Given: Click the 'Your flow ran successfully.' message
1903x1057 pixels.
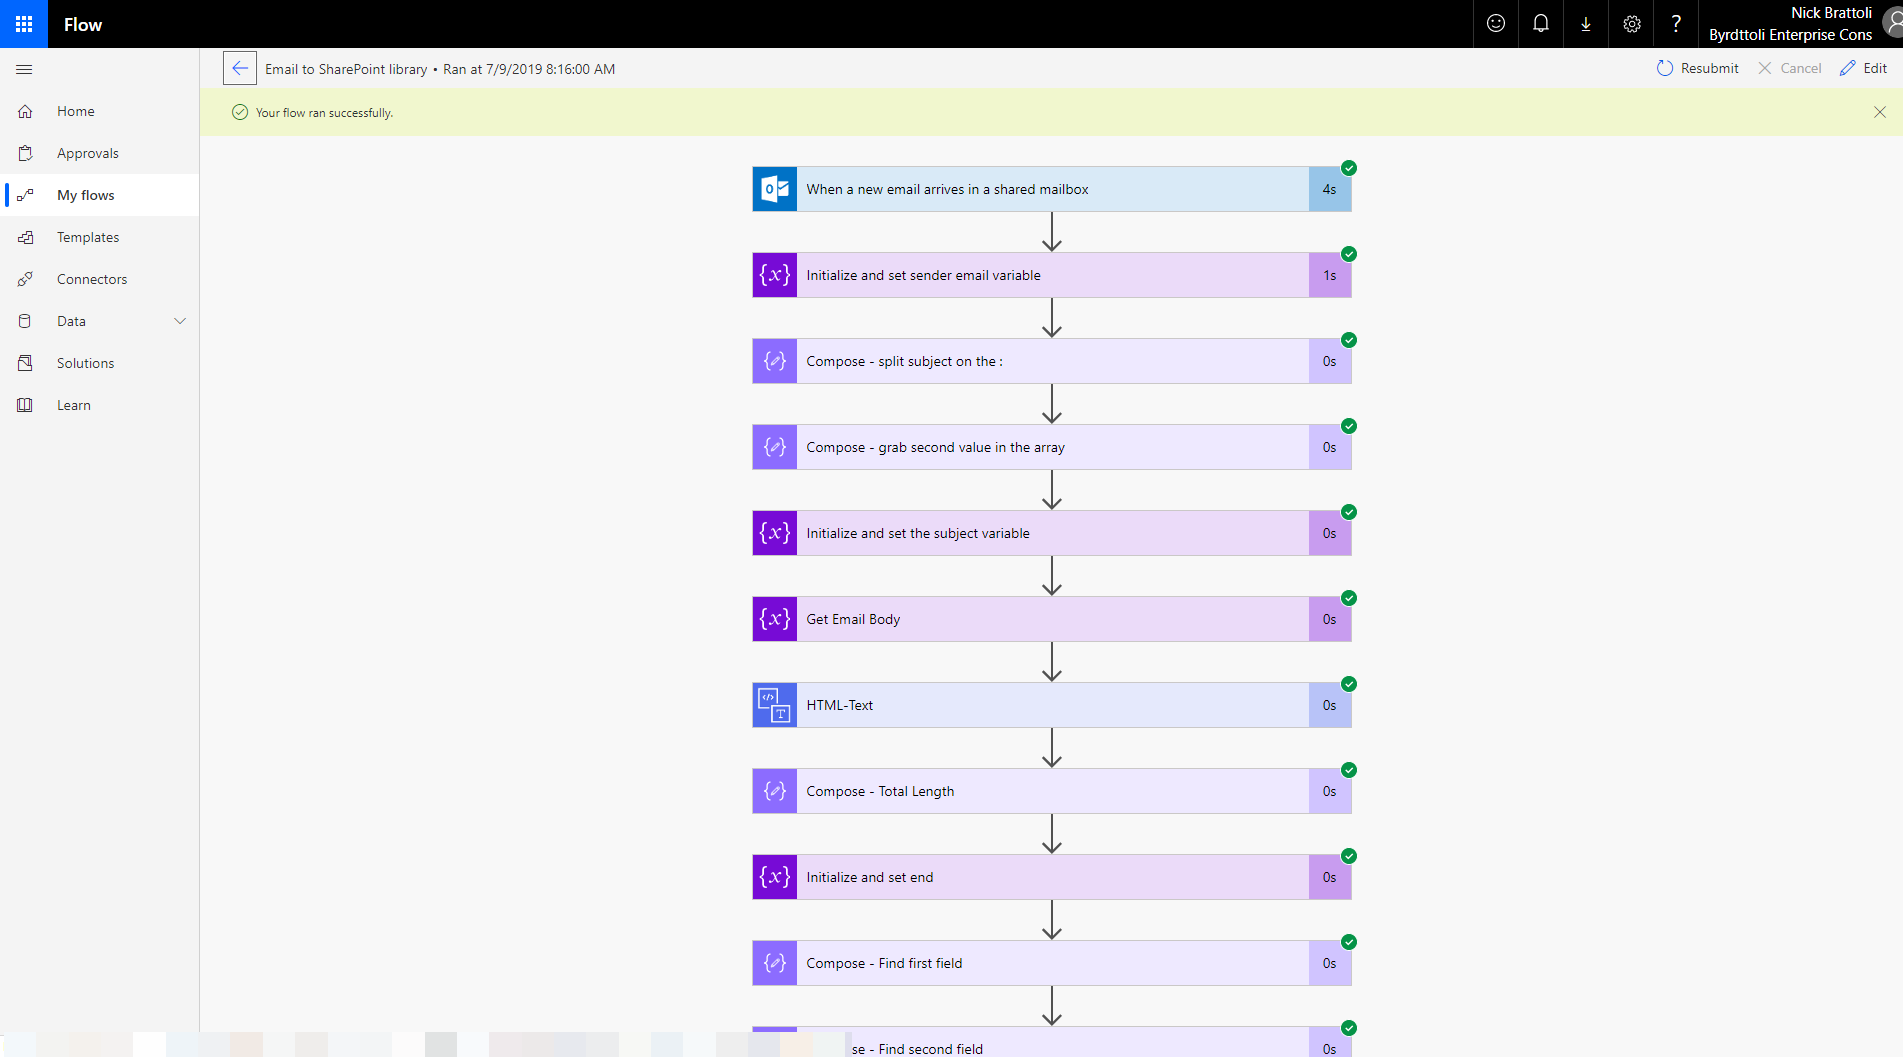Looking at the screenshot, I should (324, 113).
